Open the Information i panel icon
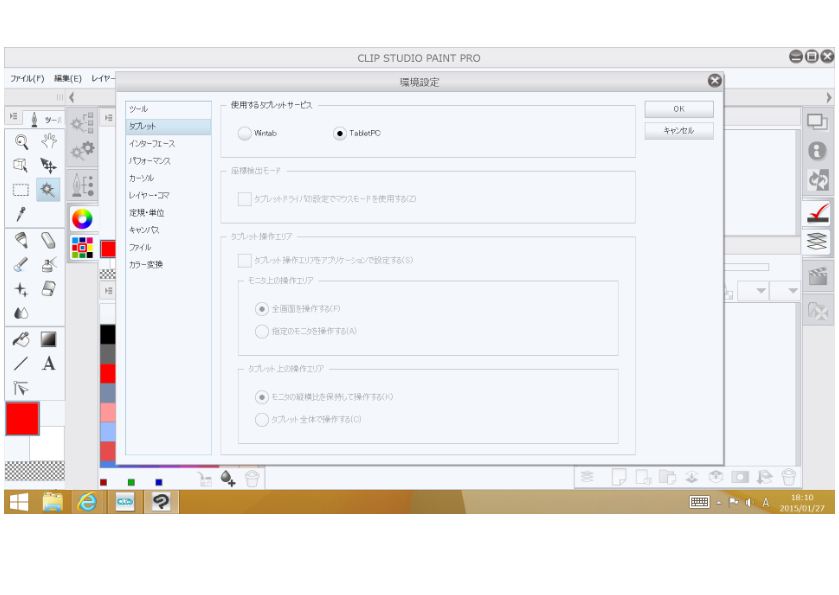The height and width of the screenshot is (595, 839). click(x=817, y=151)
